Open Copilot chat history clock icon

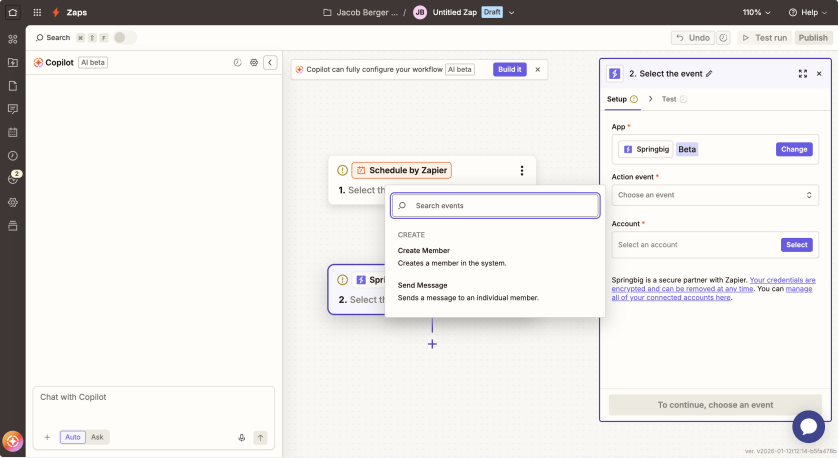[238, 63]
